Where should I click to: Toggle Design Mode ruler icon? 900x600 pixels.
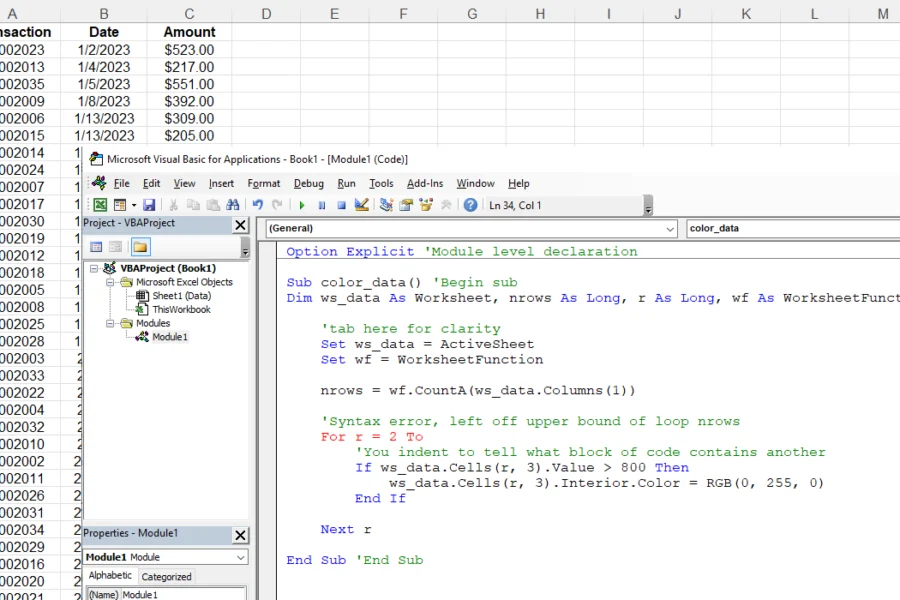361,205
